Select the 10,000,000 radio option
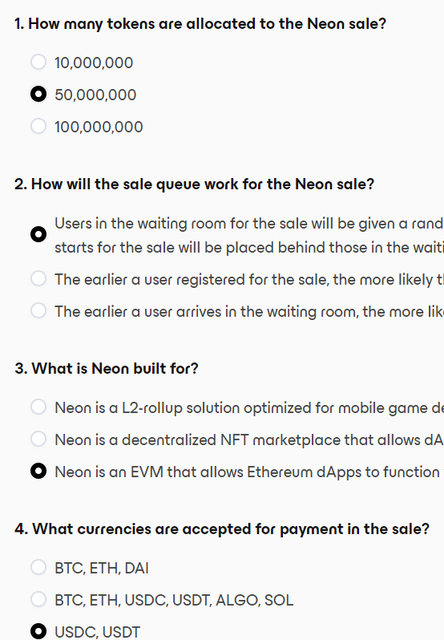 click(38, 62)
